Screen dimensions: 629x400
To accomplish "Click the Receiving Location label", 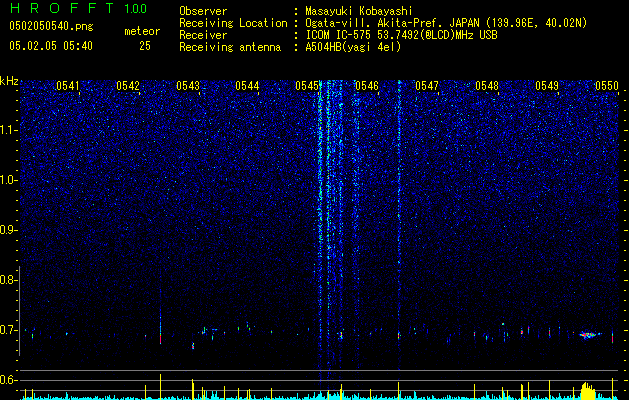I will pyautogui.click(x=233, y=23).
